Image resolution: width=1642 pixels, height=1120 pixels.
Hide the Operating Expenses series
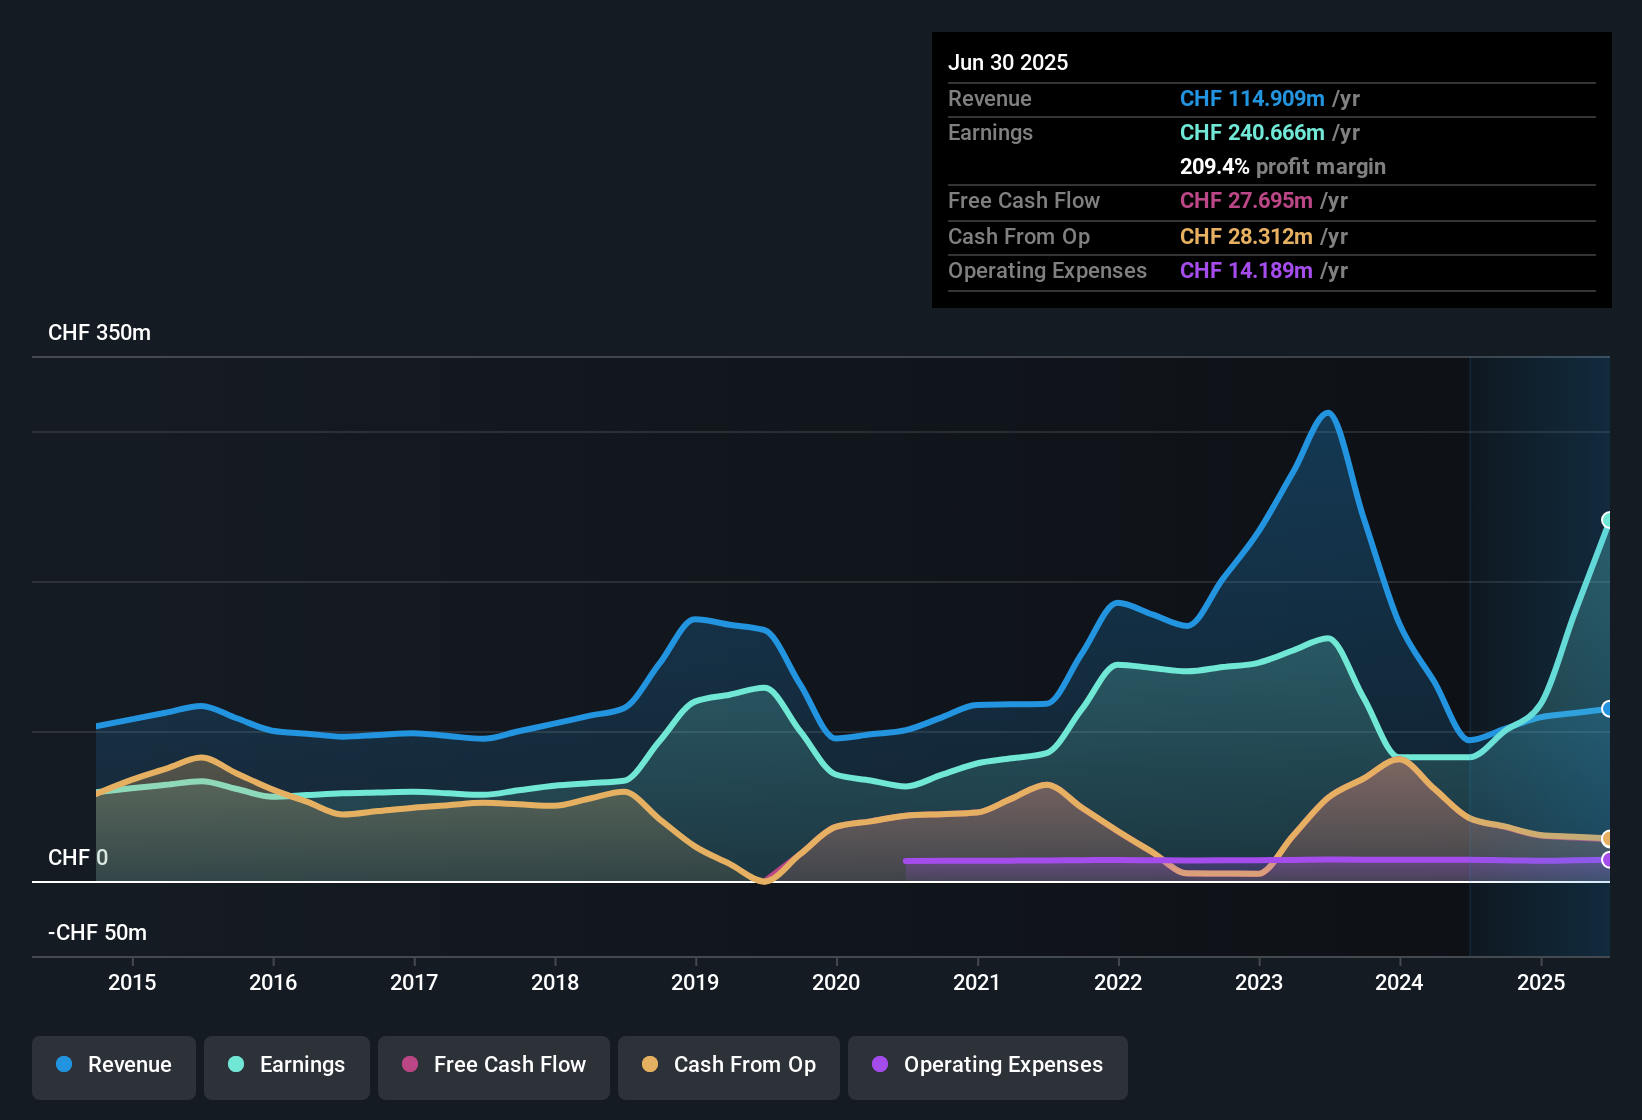(x=988, y=1065)
